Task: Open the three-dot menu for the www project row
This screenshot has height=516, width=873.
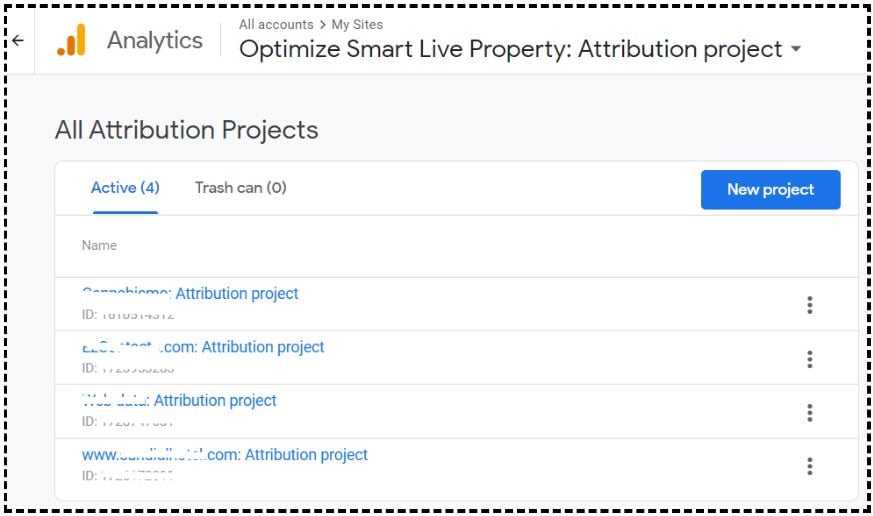Action: [x=810, y=466]
